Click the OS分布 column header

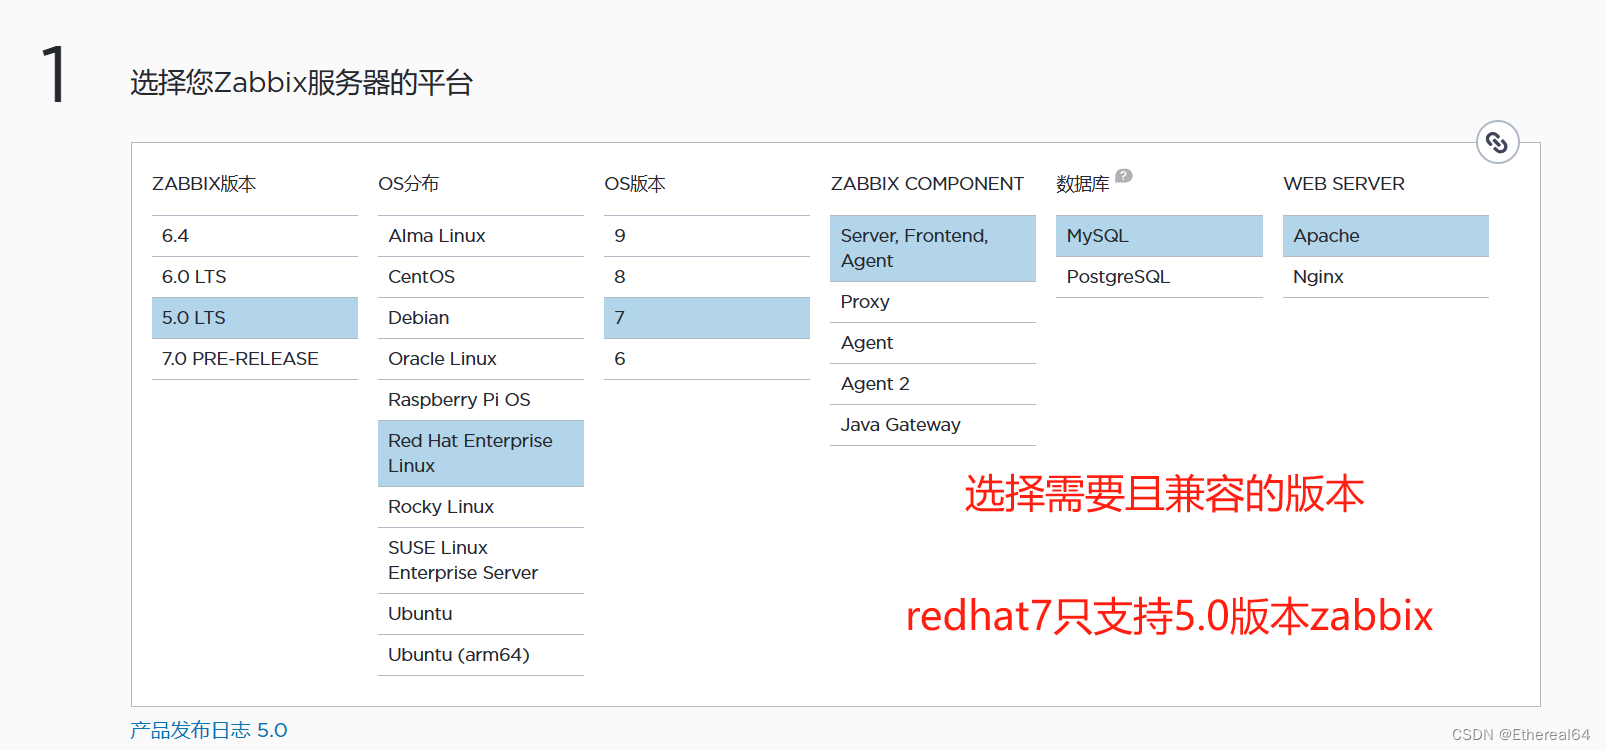click(x=408, y=184)
